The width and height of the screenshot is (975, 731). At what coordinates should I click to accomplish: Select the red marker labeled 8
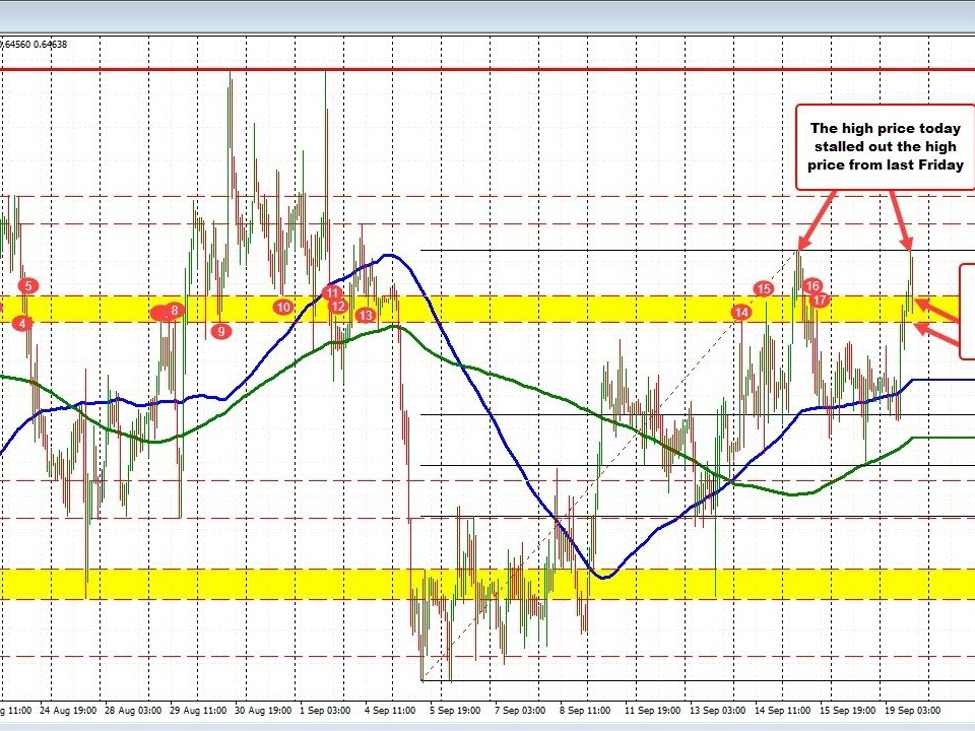pyautogui.click(x=175, y=310)
